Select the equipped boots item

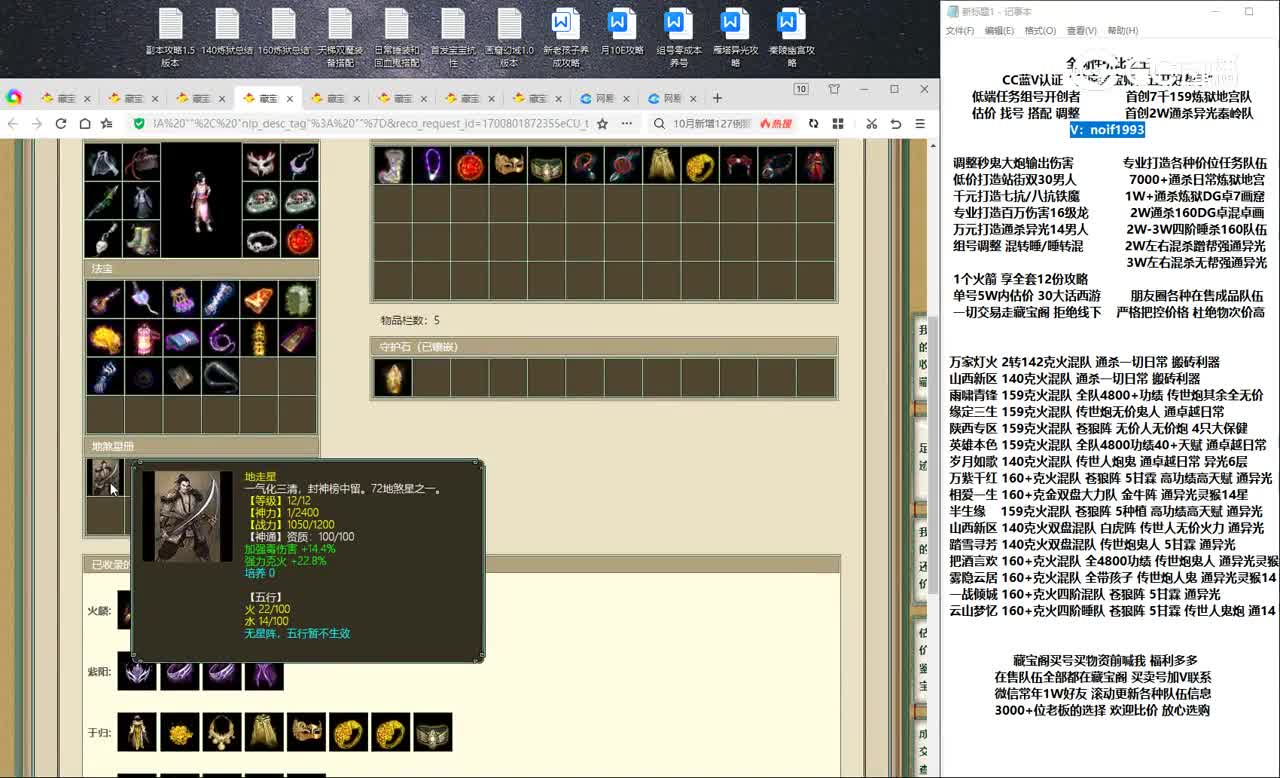point(141,239)
